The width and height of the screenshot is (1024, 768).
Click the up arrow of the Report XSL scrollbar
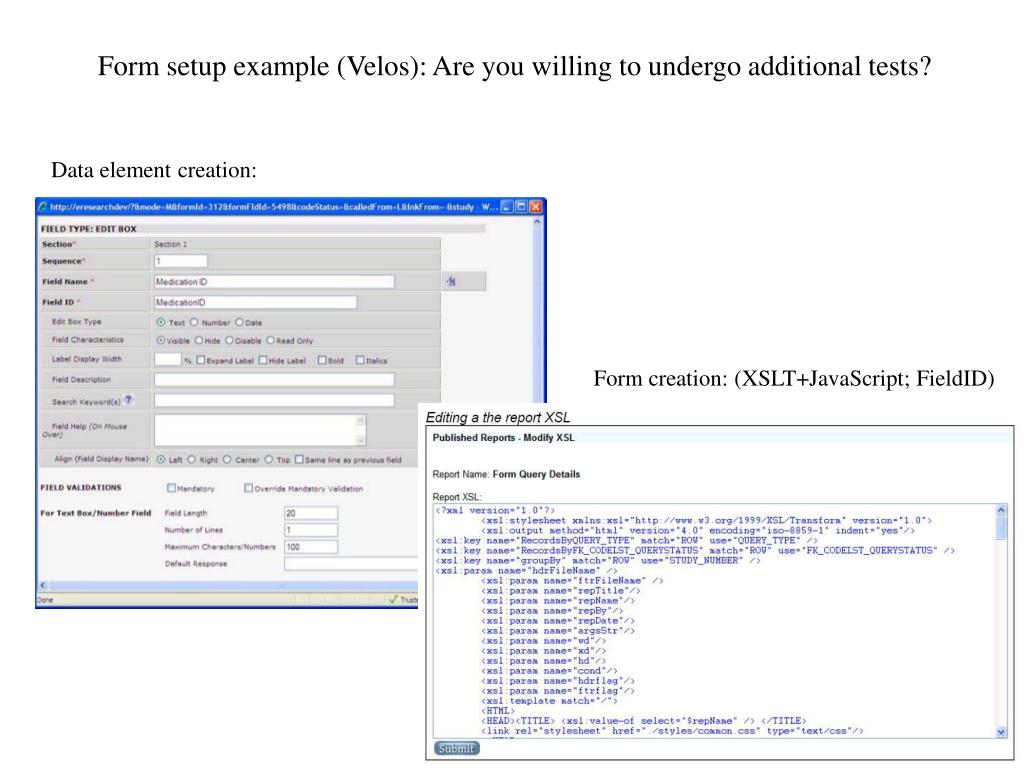pyautogui.click(x=1002, y=509)
